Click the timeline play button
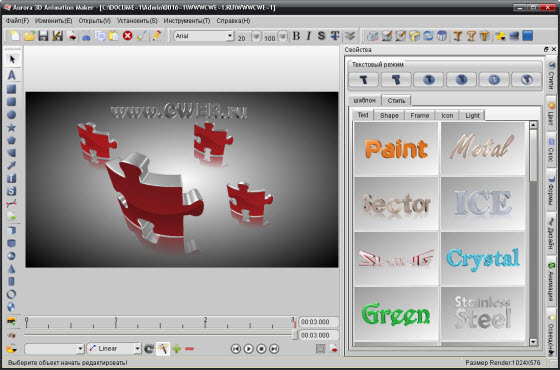560x370 pixels. coord(249,349)
